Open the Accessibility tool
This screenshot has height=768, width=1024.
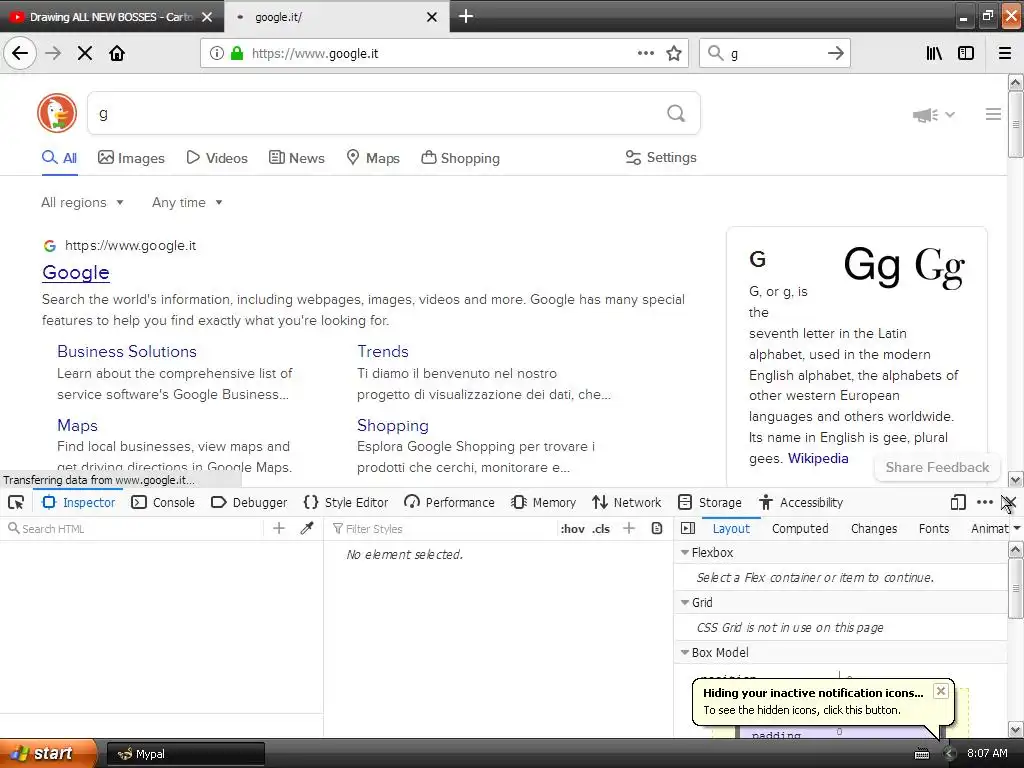point(801,502)
